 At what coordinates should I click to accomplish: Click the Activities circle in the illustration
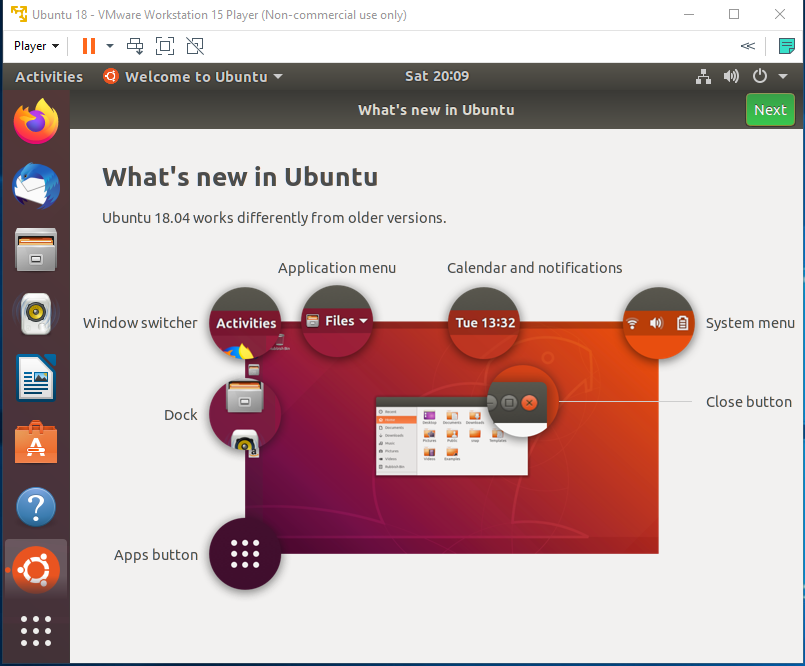coord(246,323)
